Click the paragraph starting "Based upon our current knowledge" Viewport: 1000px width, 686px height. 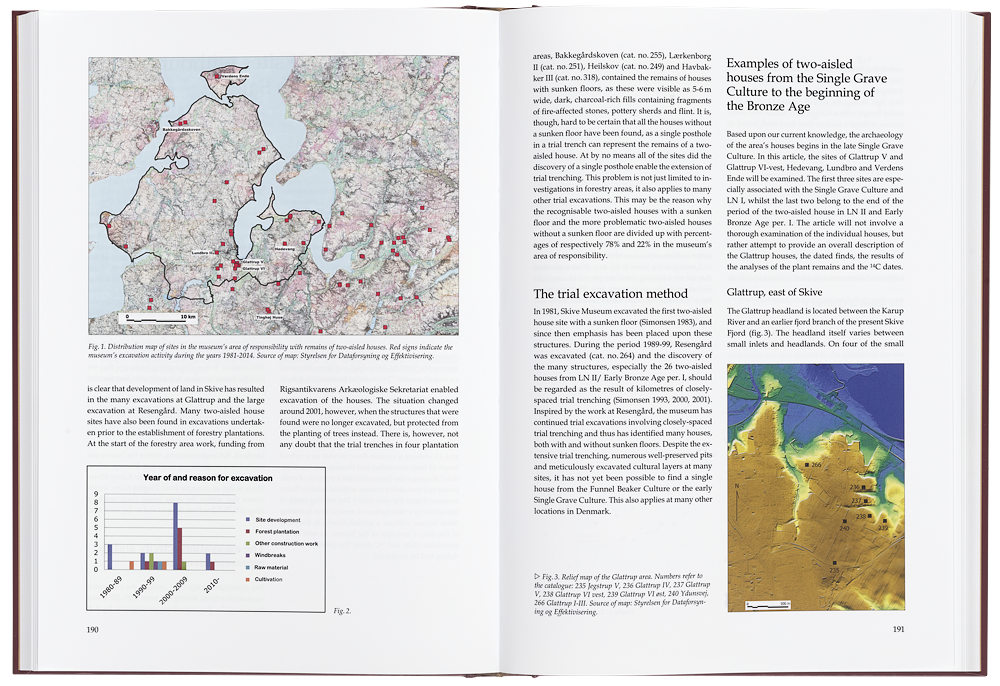coord(814,201)
